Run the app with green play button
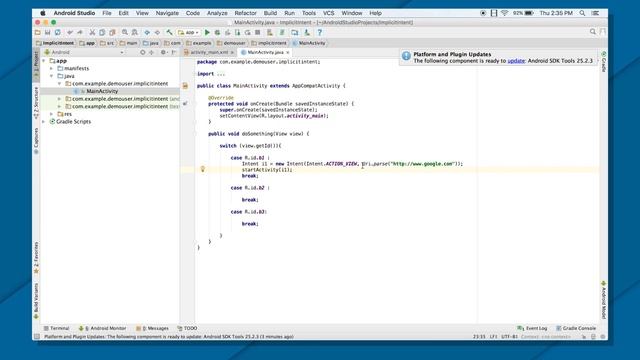 pos(207,32)
